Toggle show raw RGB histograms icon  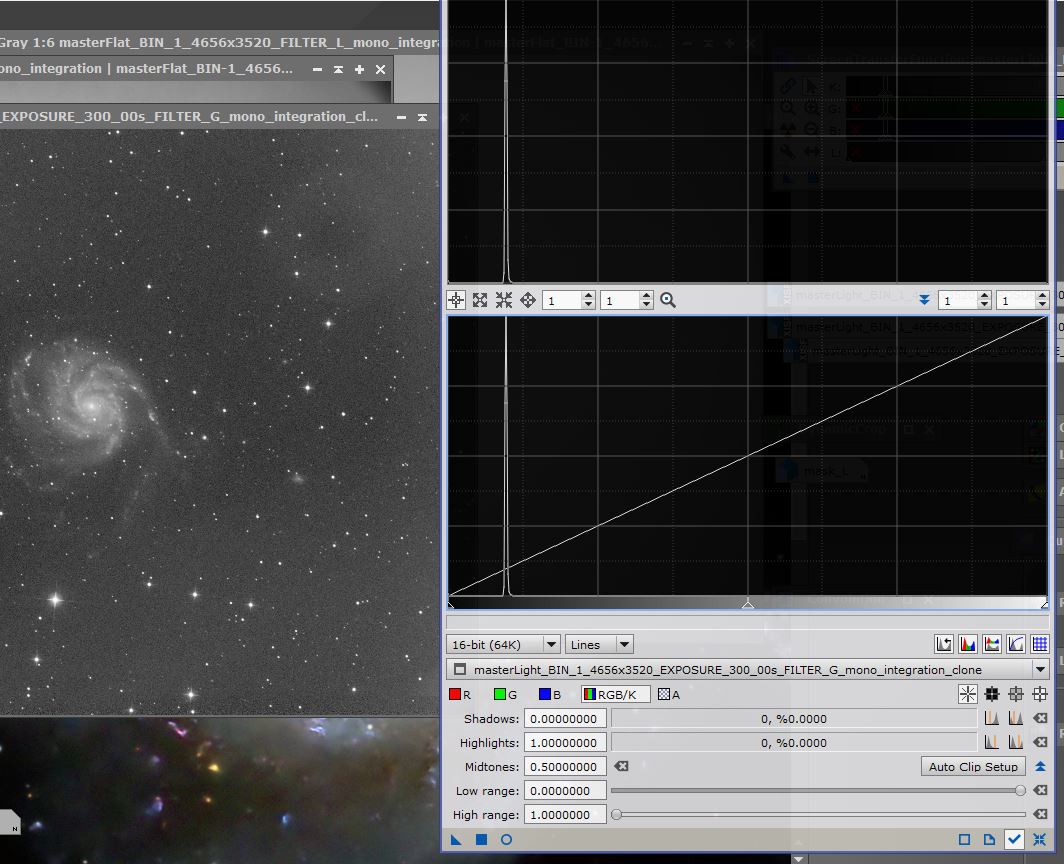pos(968,643)
